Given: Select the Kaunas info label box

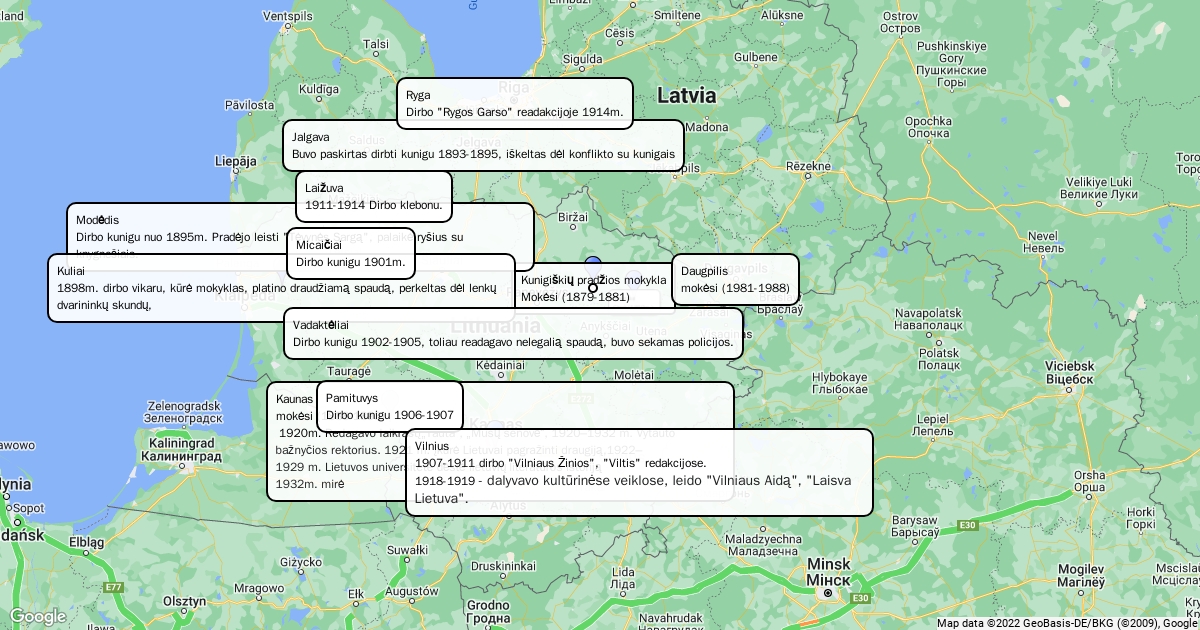Looking at the screenshot, I should [x=500, y=441].
